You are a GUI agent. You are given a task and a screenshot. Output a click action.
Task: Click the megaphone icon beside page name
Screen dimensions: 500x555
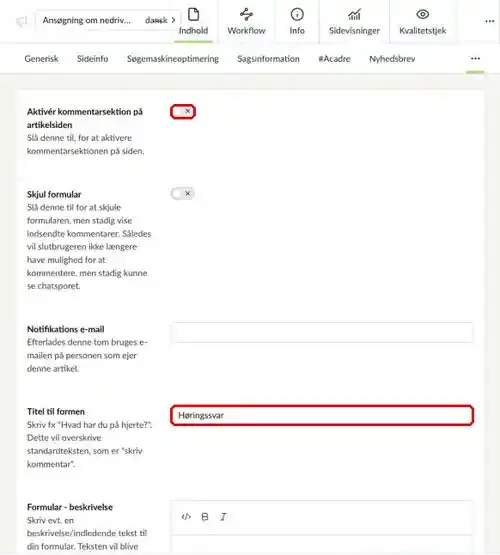click(21, 21)
